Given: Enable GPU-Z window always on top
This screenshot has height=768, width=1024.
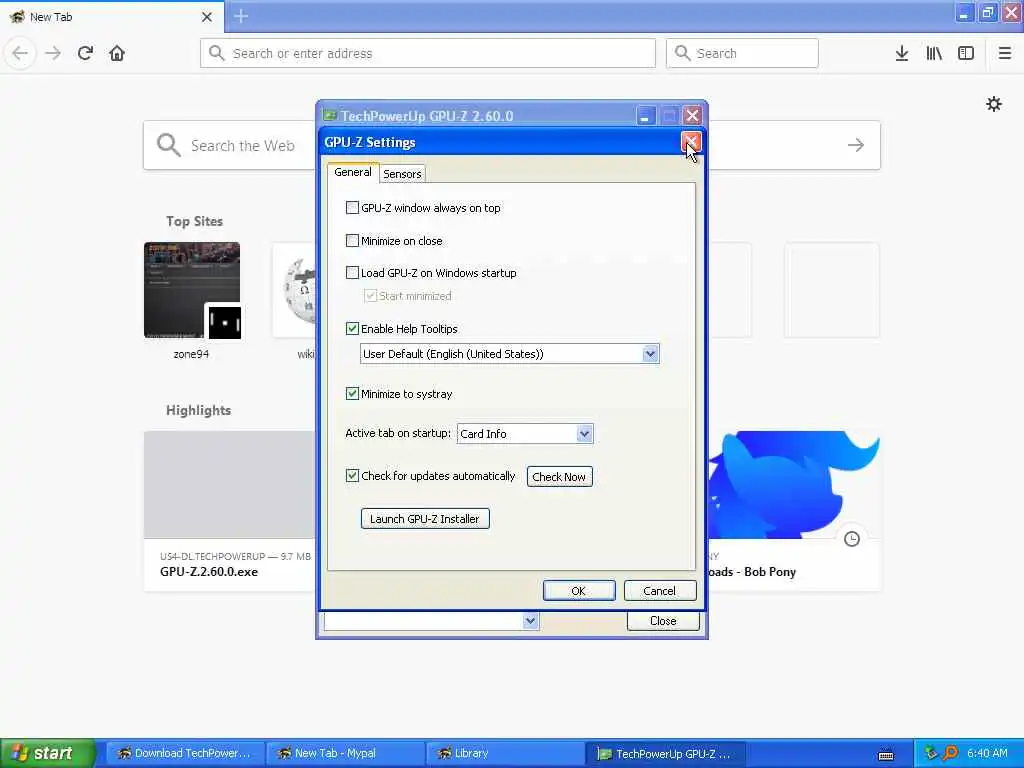Looking at the screenshot, I should pos(352,208).
